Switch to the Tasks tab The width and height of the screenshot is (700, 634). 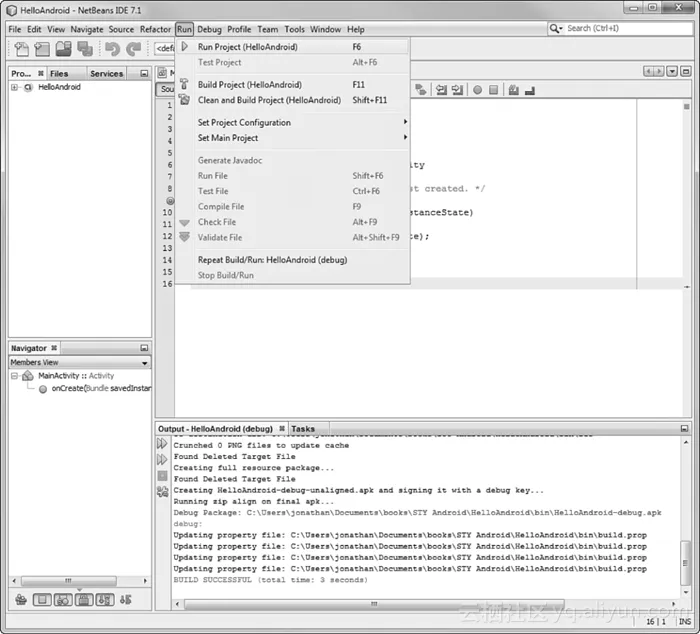point(303,428)
